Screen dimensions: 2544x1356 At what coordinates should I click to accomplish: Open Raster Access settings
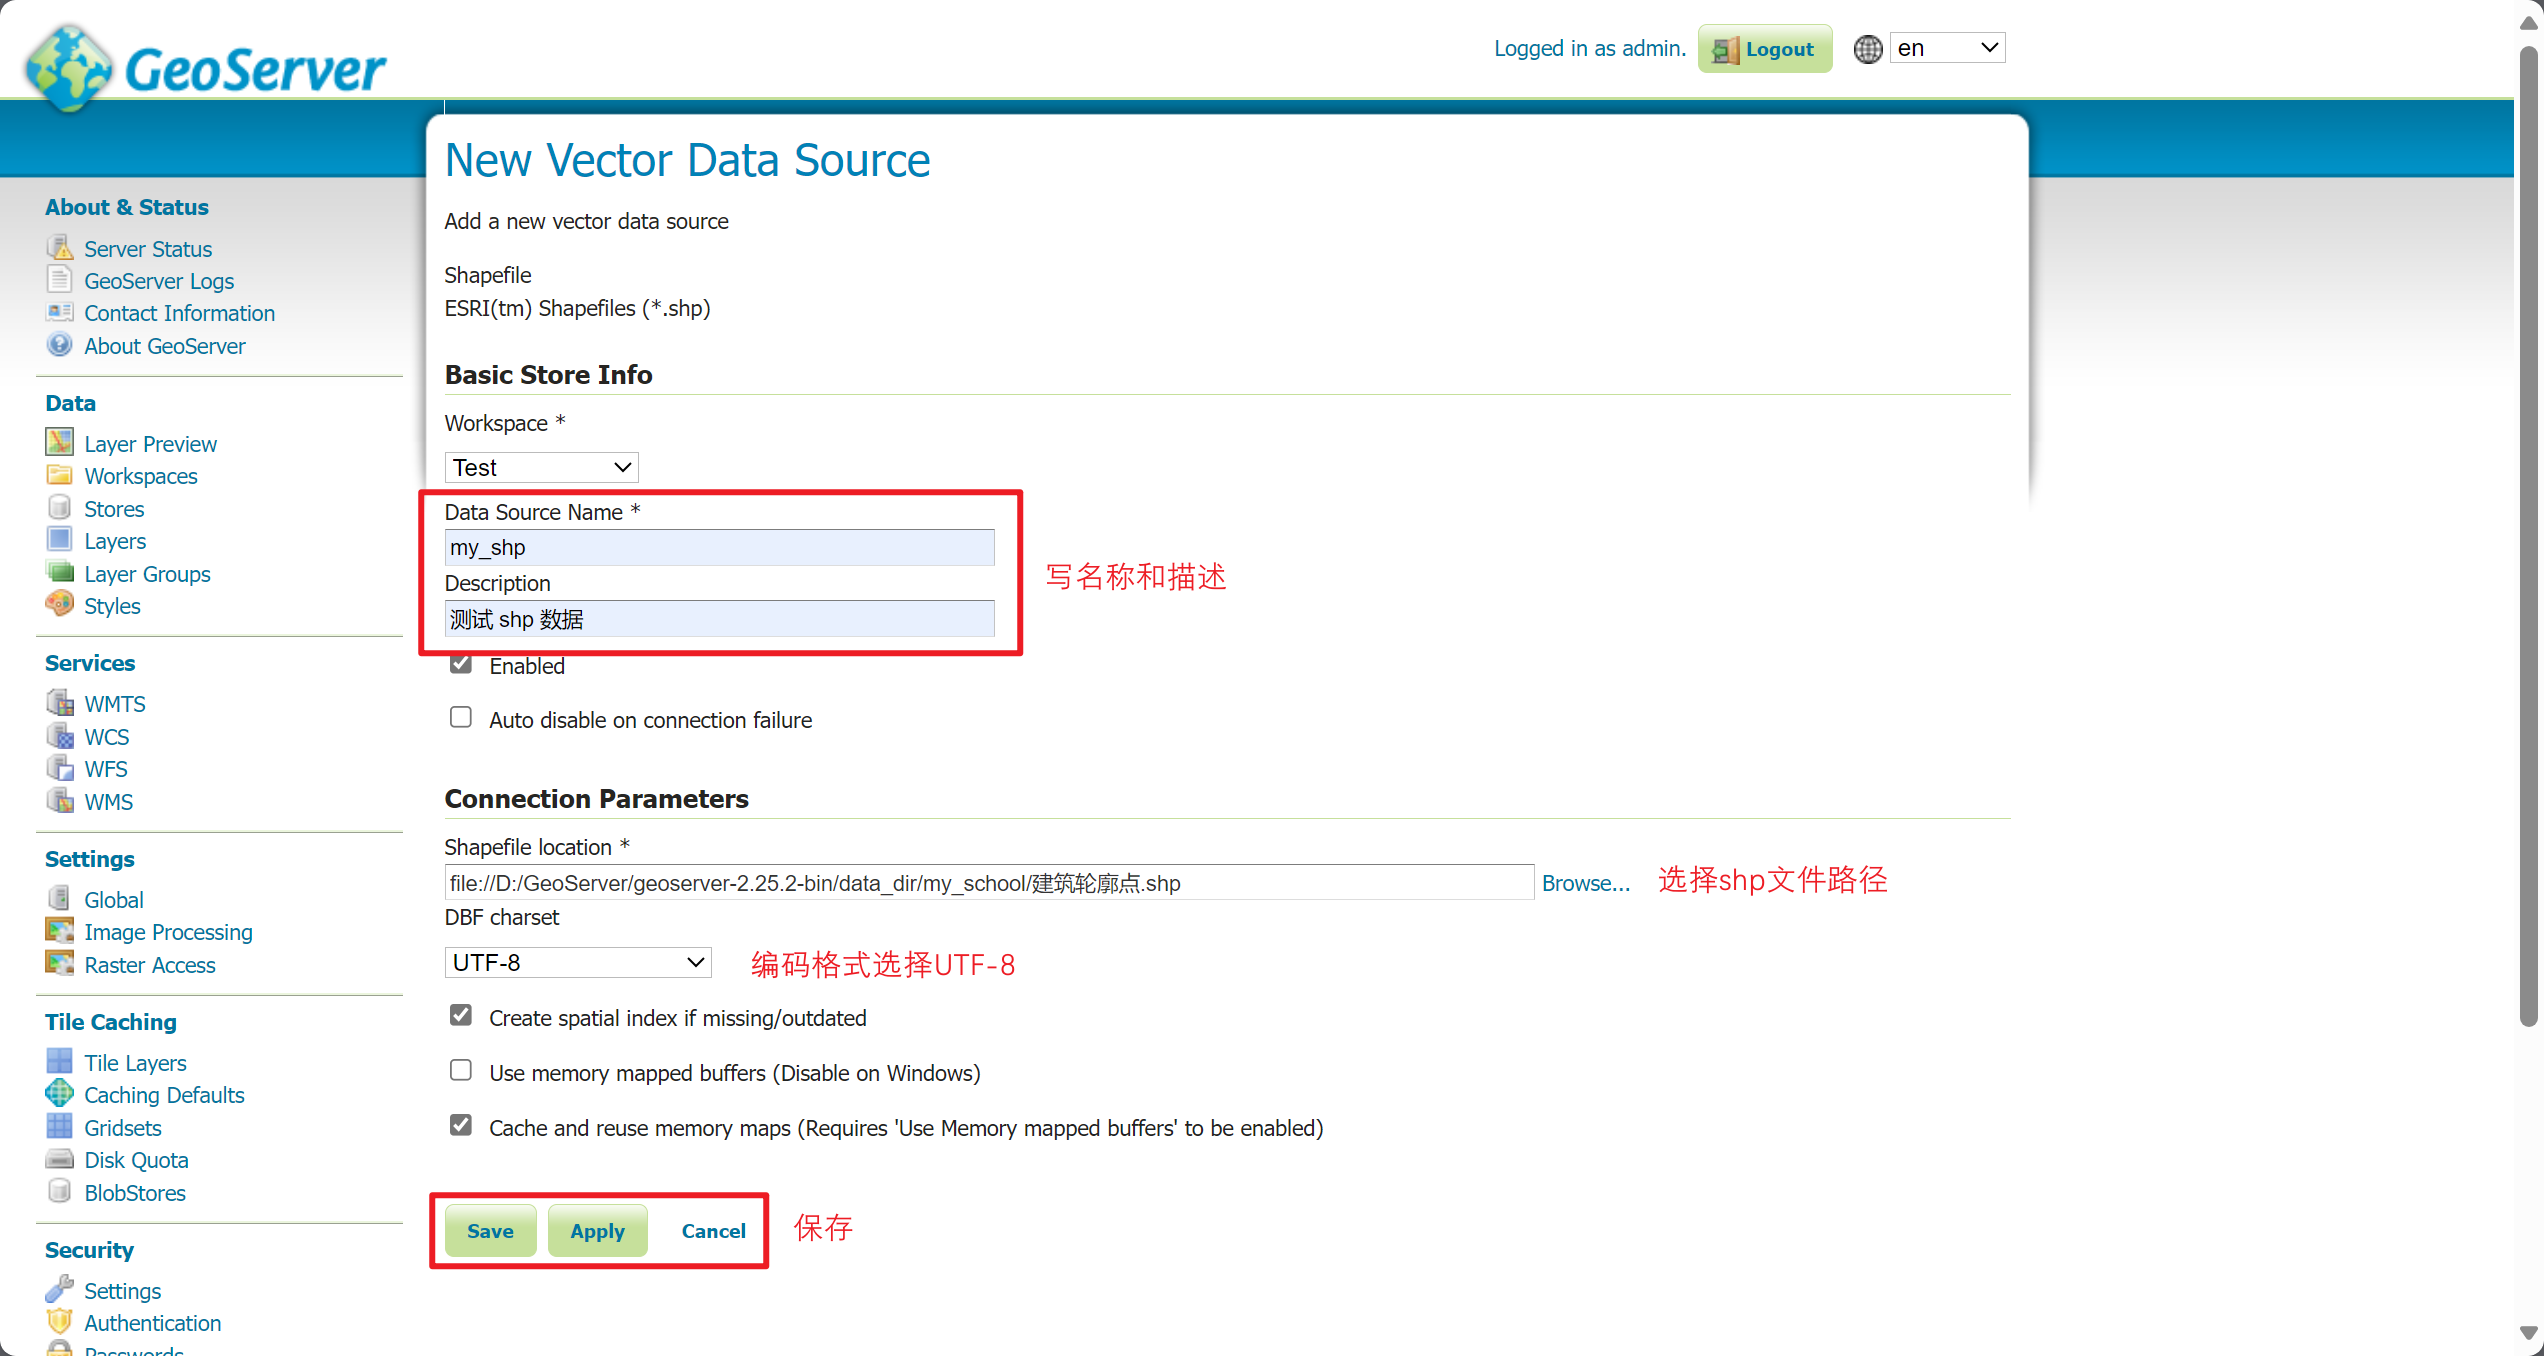coord(150,965)
